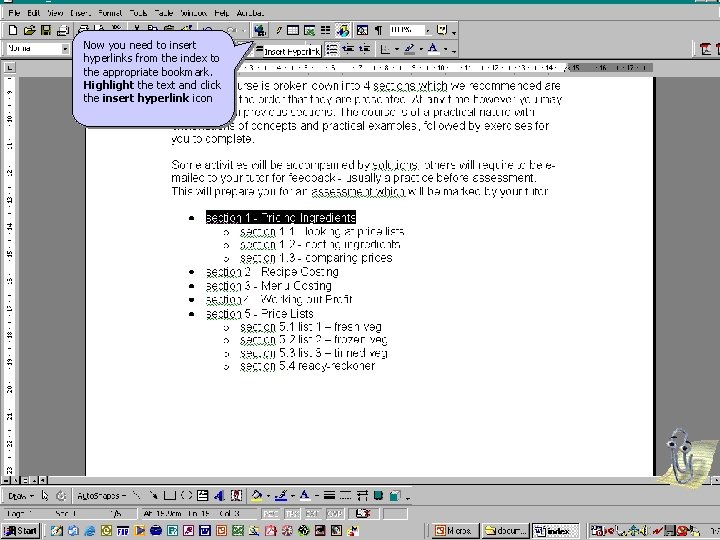The image size is (720, 540).
Task: Click the highlighted Section 1 Pricing Ingredients text
Action: click(281, 218)
